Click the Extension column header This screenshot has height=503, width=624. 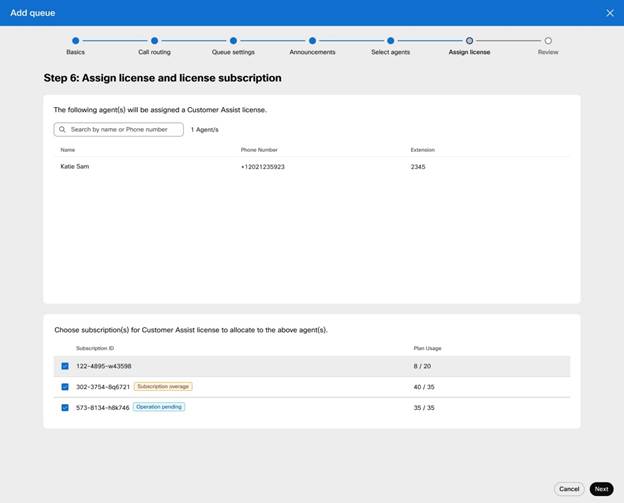coord(423,150)
